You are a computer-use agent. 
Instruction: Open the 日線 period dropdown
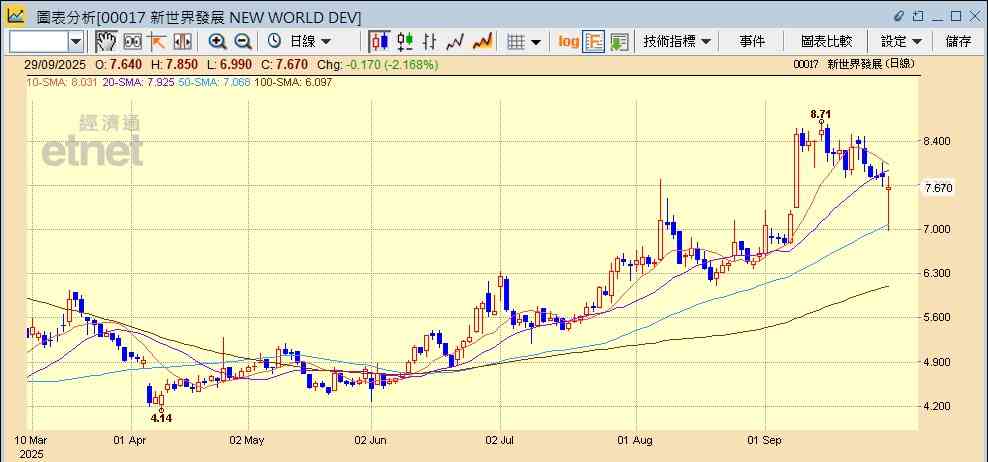pos(309,42)
